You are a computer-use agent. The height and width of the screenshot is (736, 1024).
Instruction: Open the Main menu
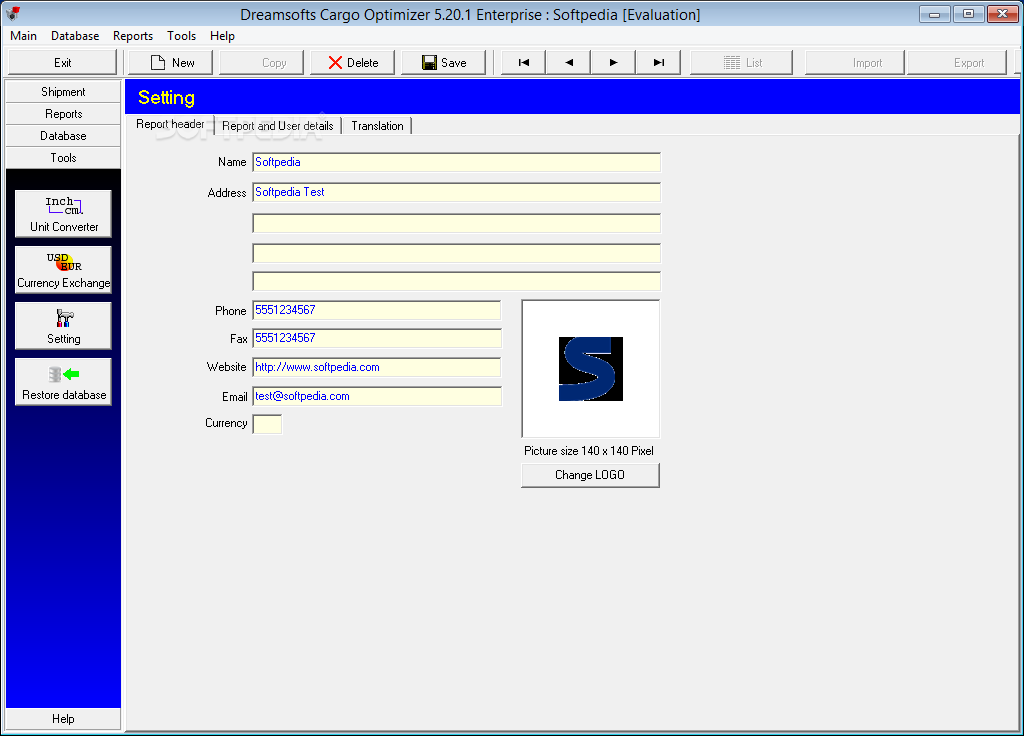point(24,36)
